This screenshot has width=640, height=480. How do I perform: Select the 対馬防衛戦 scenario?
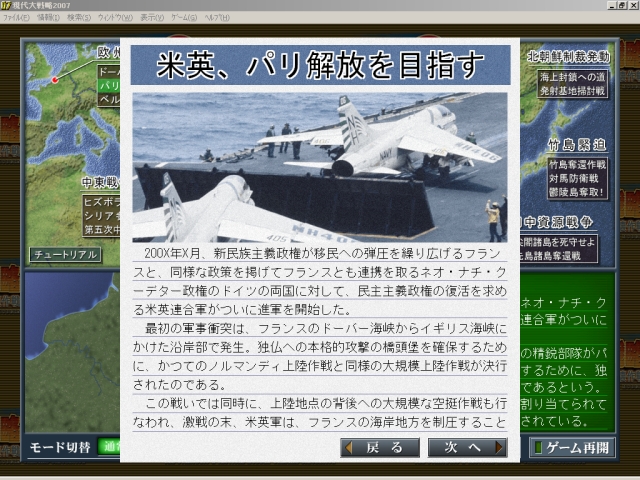click(x=574, y=178)
